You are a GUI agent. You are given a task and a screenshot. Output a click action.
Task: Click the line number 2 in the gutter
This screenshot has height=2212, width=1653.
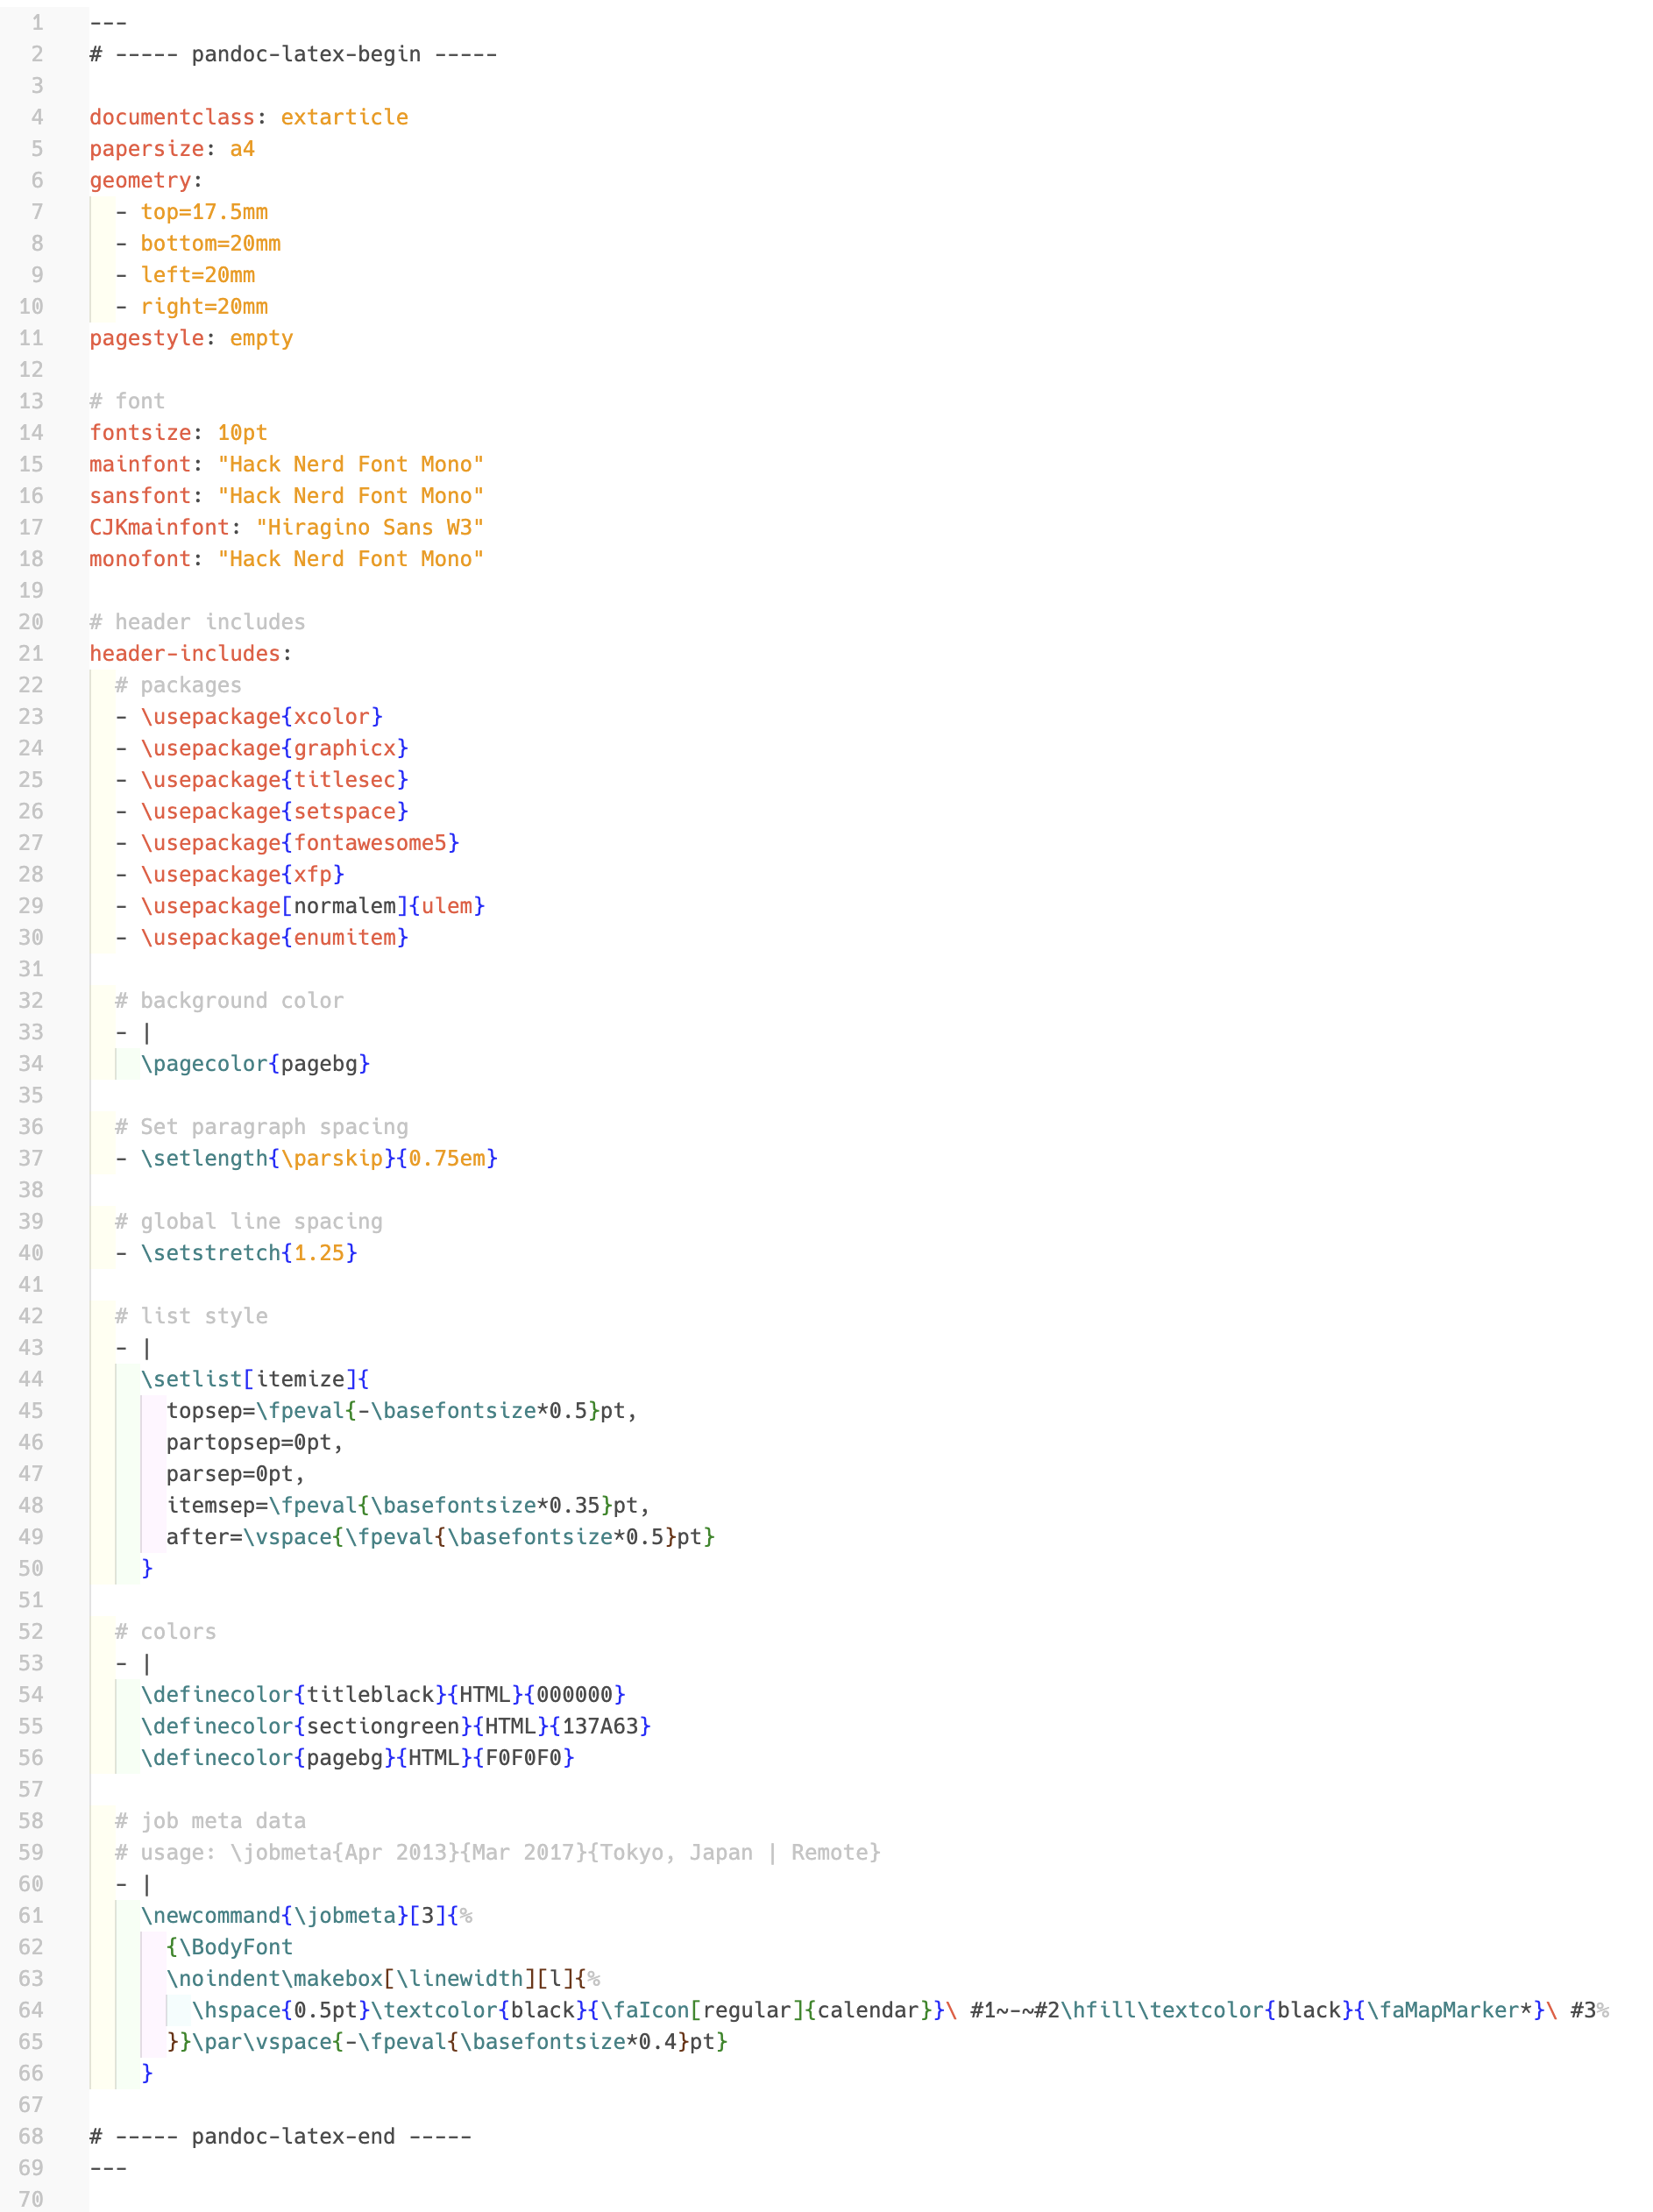click(37, 54)
